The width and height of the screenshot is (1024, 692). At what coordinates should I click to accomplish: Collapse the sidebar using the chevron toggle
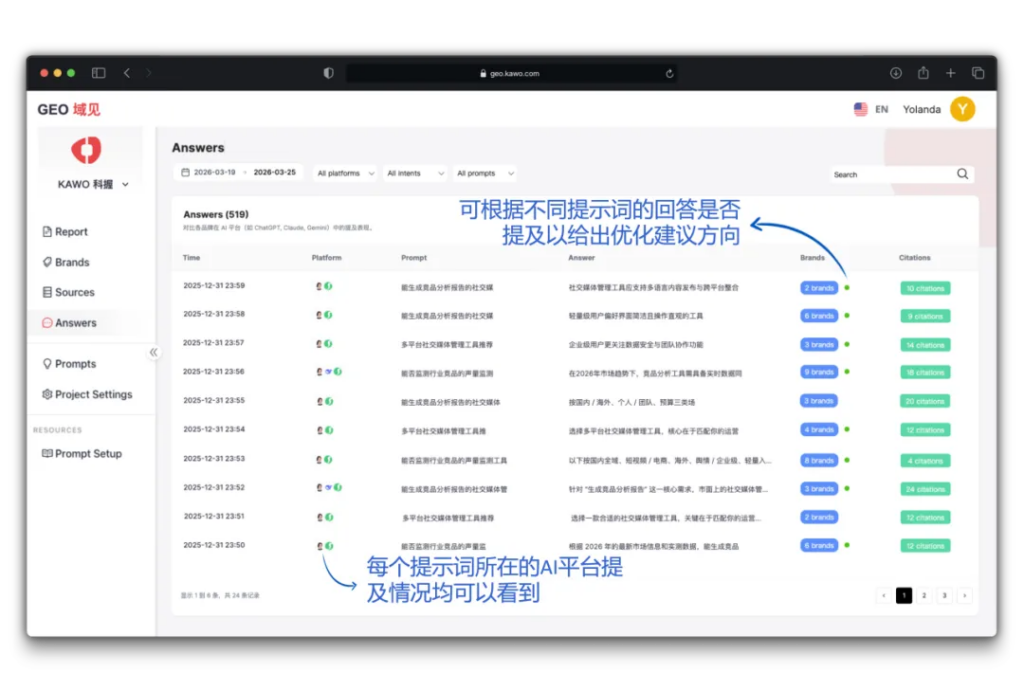pyautogui.click(x=155, y=352)
